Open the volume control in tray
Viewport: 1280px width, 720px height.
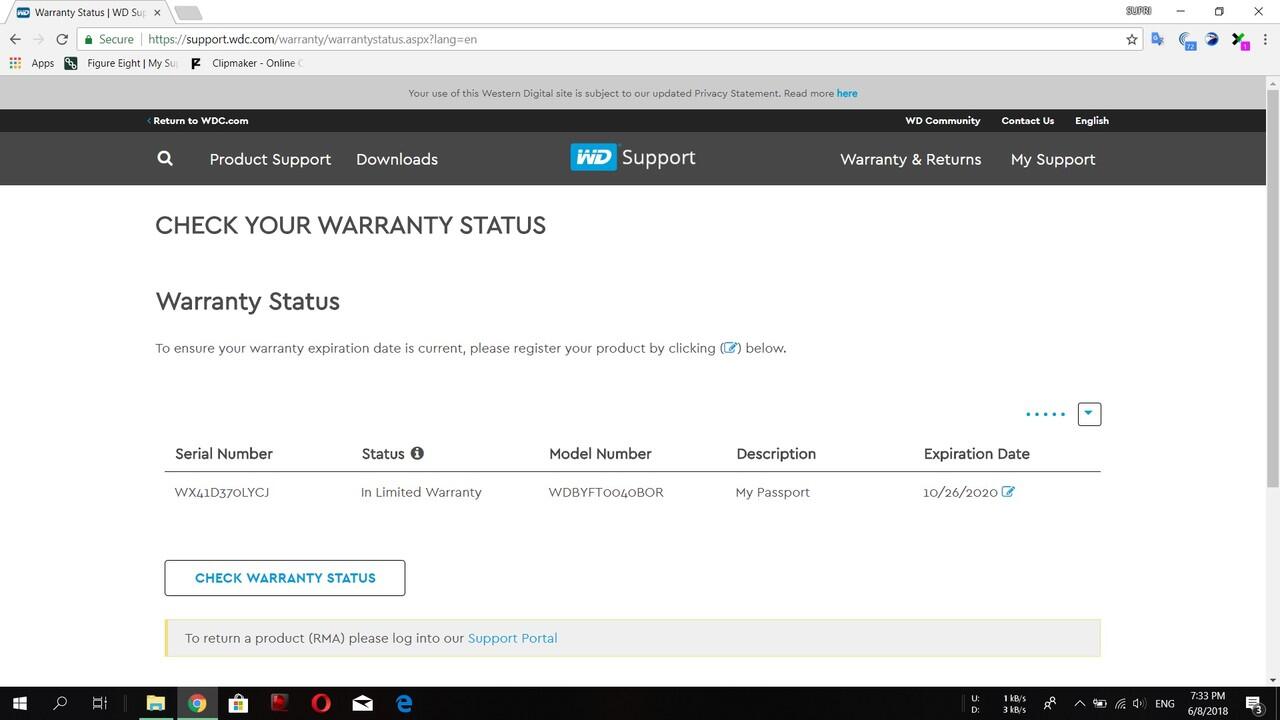[x=1139, y=704]
